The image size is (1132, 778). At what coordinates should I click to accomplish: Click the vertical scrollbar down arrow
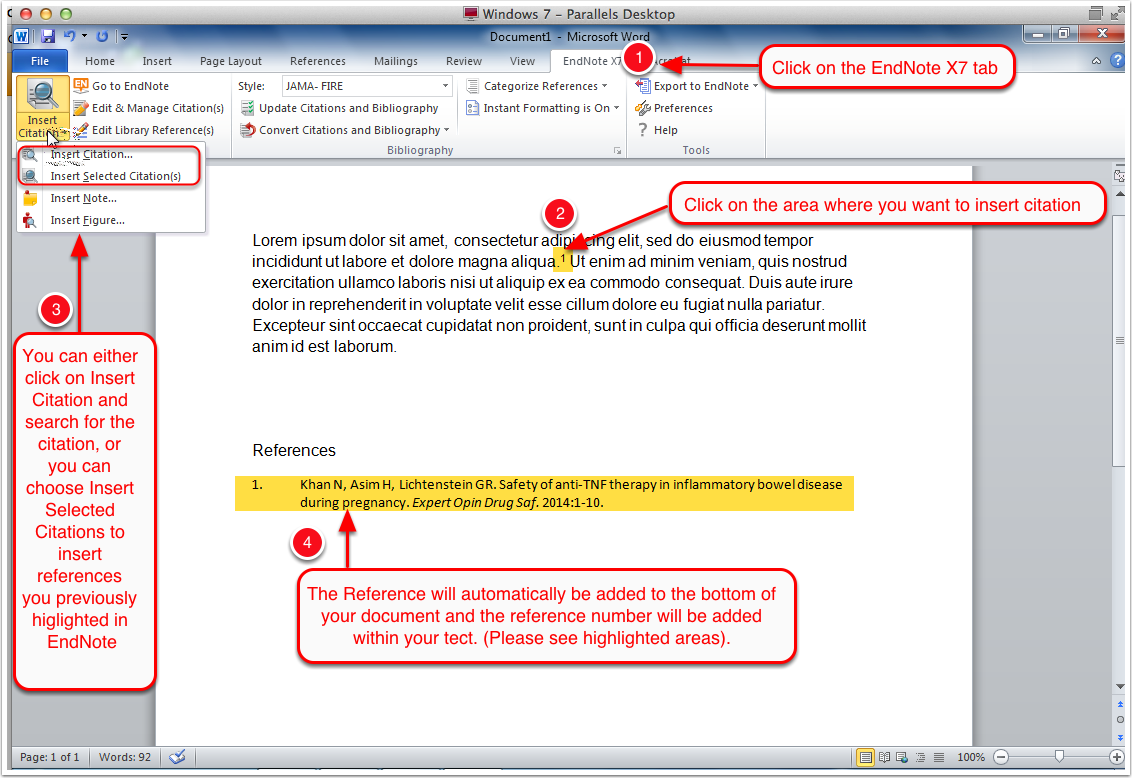1120,686
